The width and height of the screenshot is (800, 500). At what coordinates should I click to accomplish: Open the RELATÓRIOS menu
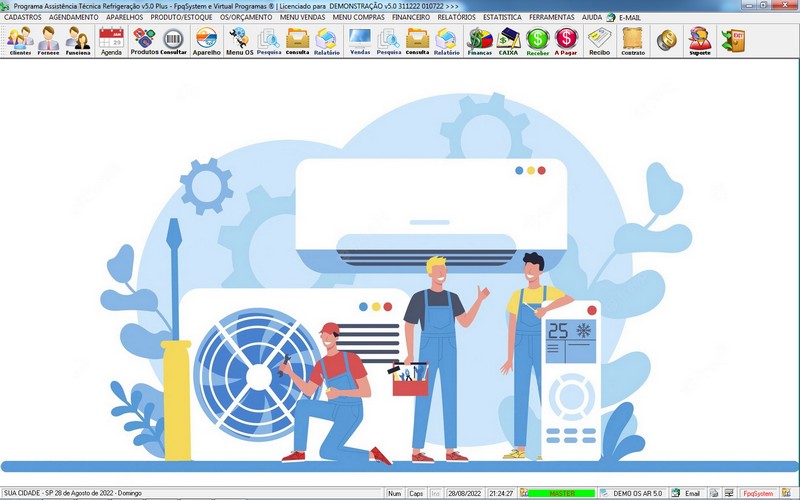point(456,17)
